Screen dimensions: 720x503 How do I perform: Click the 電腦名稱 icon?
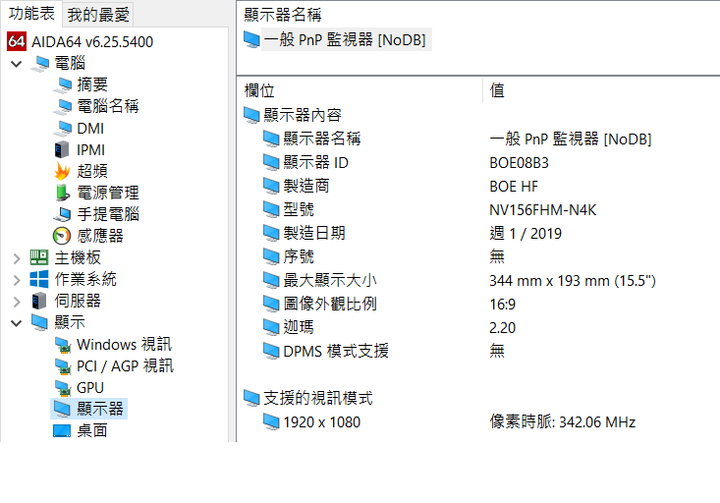pos(62,106)
